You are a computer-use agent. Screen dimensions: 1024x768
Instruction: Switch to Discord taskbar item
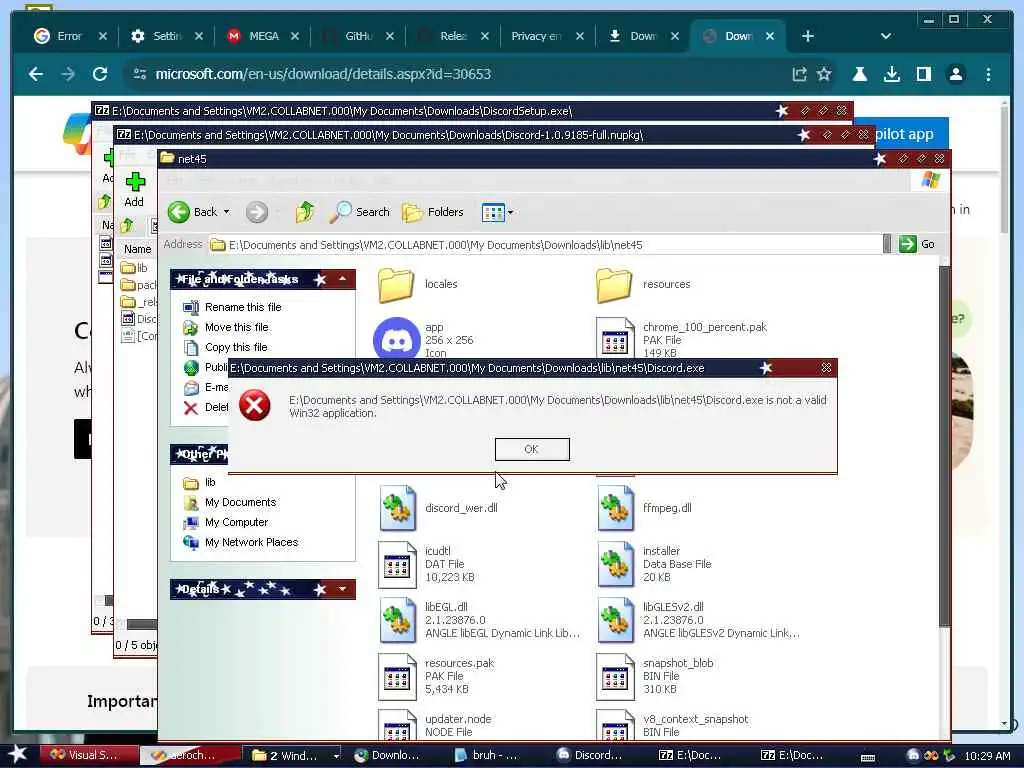click(590, 755)
